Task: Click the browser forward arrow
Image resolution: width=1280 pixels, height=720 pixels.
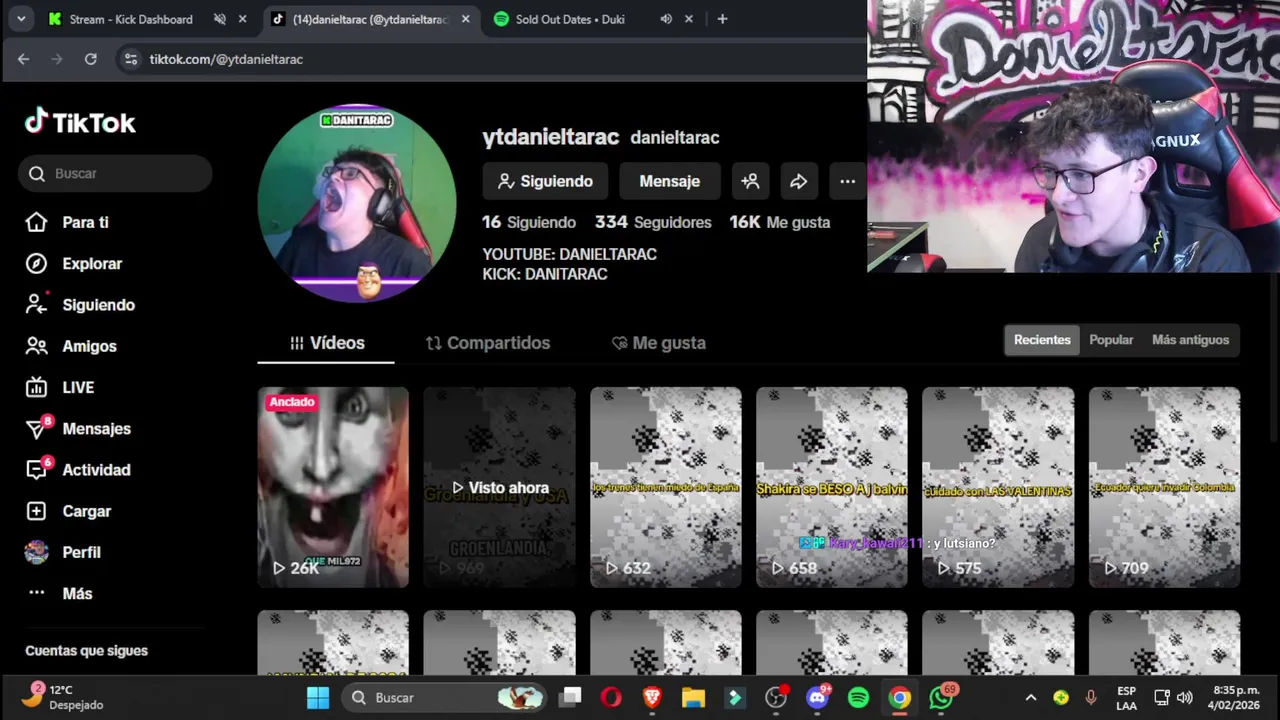Action: click(x=57, y=59)
